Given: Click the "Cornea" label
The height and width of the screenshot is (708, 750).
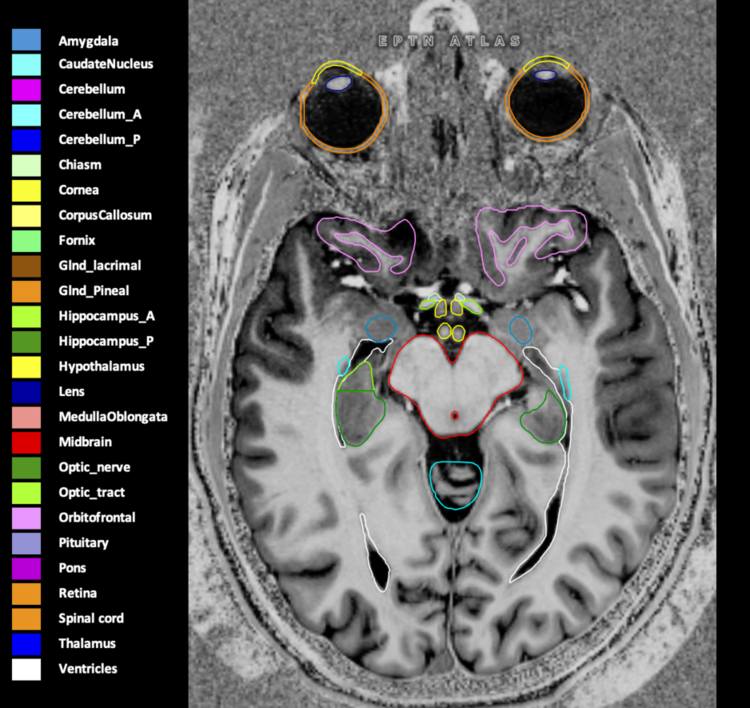Looking at the screenshot, I should tap(78, 190).
